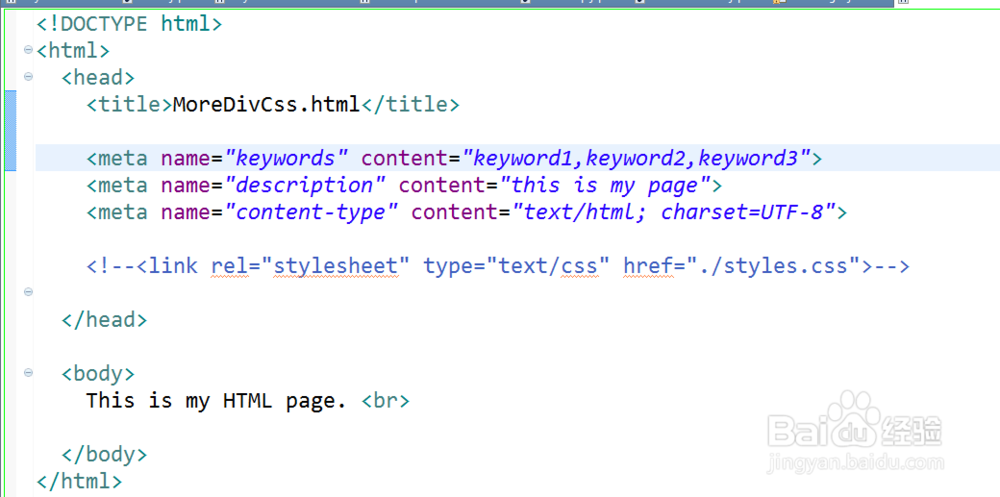Click the closing </head> tag
Viewport: 1000px width, 497px height.
tap(105, 319)
